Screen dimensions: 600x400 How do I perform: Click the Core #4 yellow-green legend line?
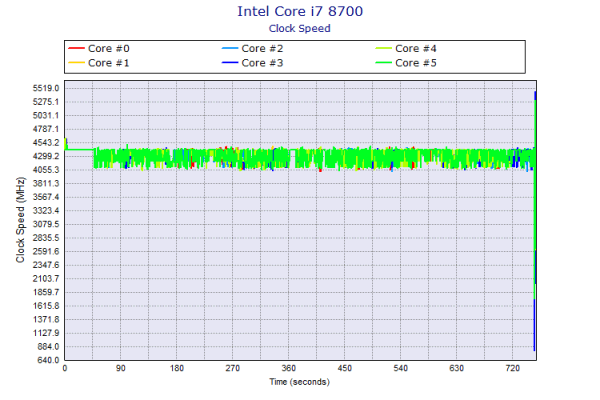[x=383, y=48]
